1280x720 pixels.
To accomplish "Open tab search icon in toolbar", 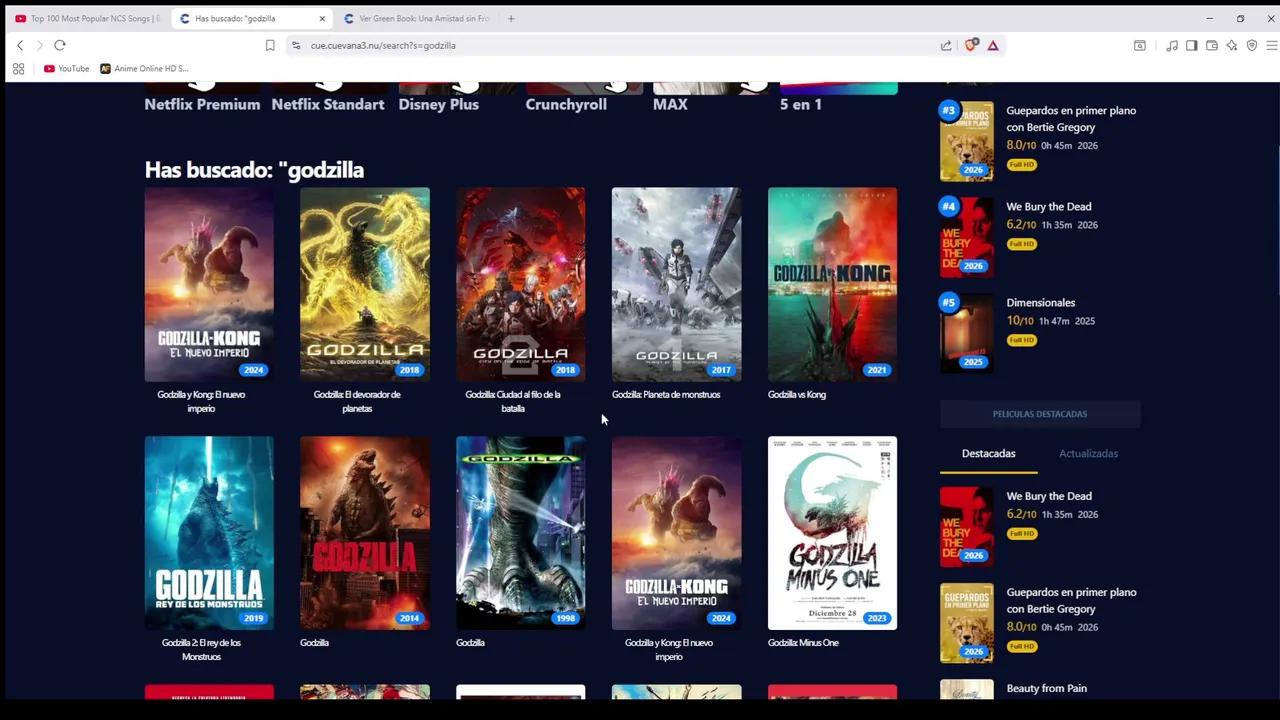I will click(x=1139, y=45).
